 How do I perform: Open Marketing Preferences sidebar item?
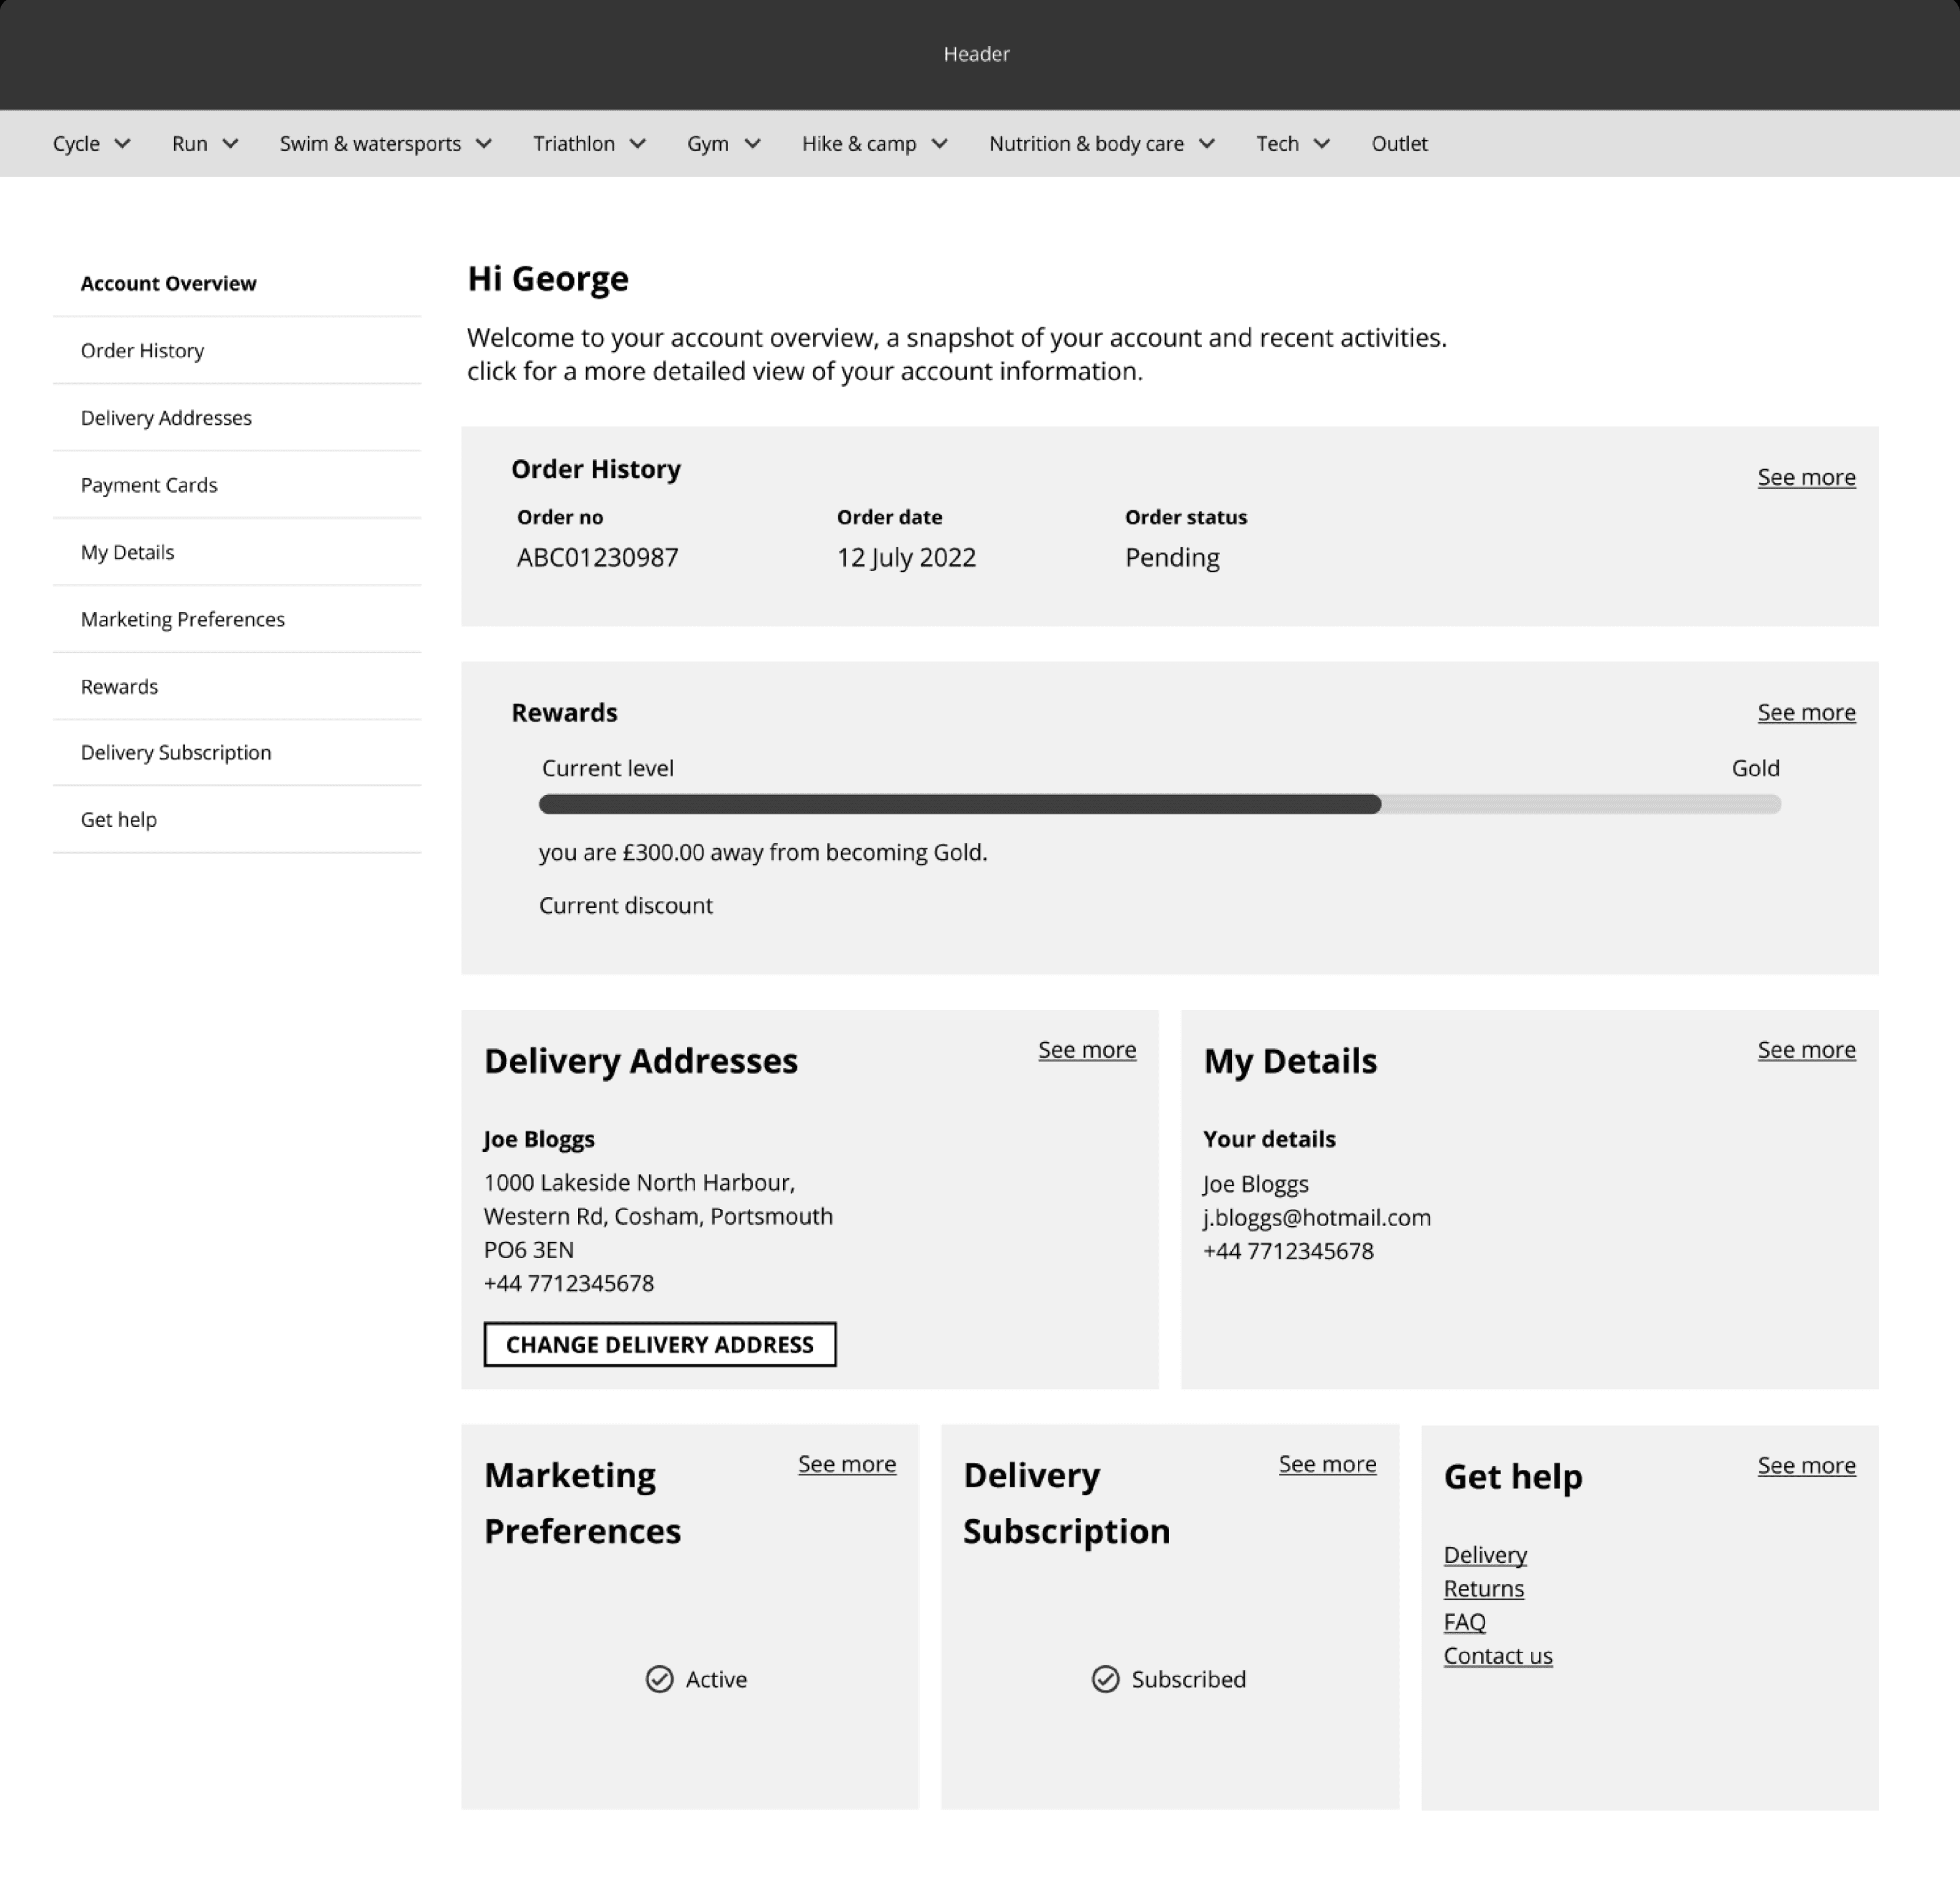[183, 620]
